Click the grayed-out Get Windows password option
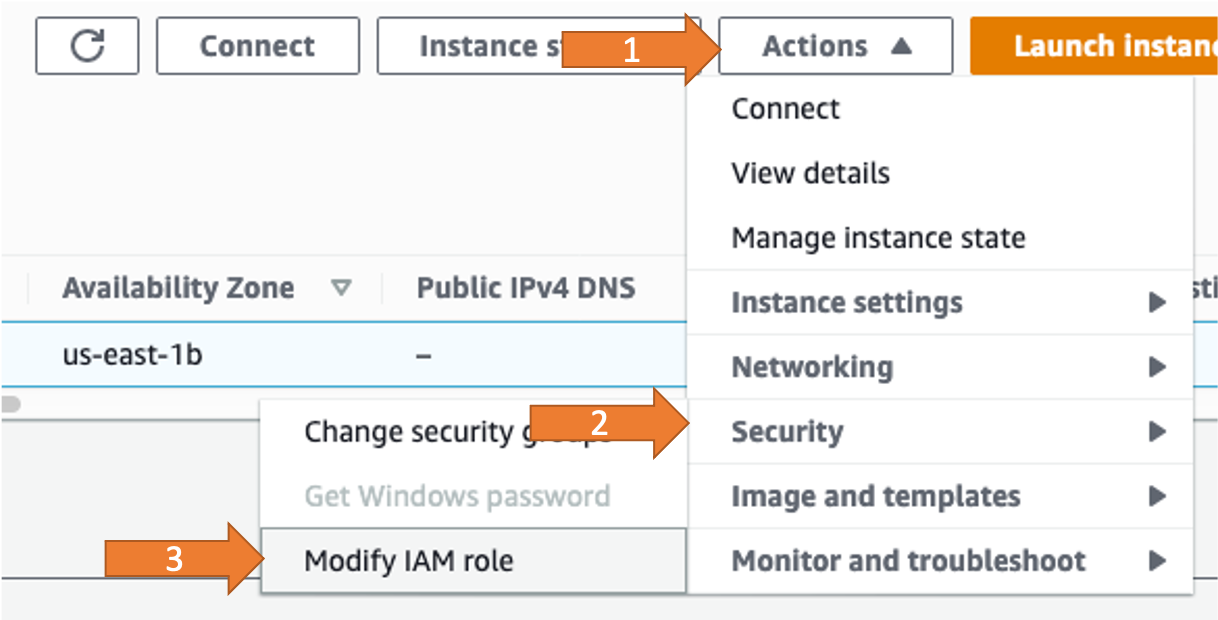 458,496
